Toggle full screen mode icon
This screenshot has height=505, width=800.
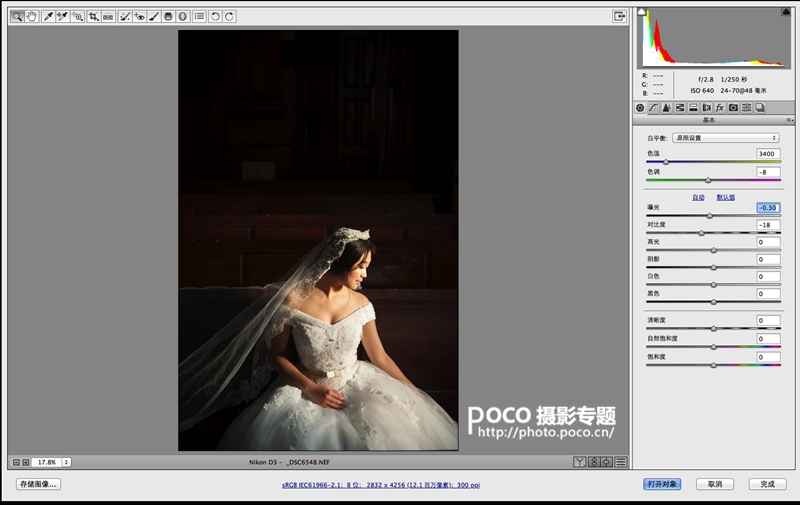tap(619, 16)
